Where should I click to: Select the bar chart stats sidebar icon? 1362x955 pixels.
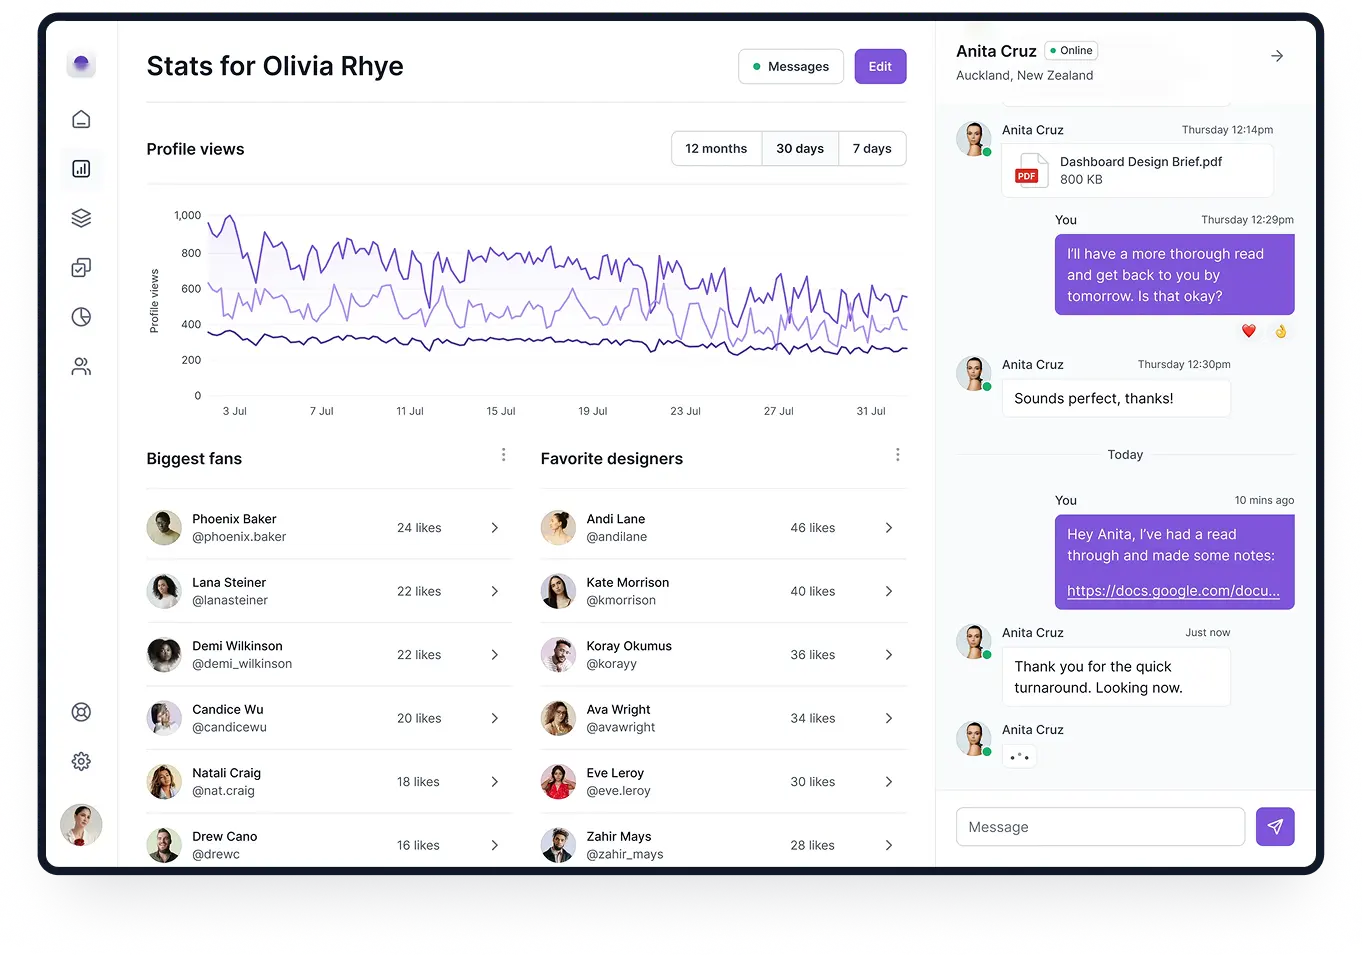tap(81, 169)
